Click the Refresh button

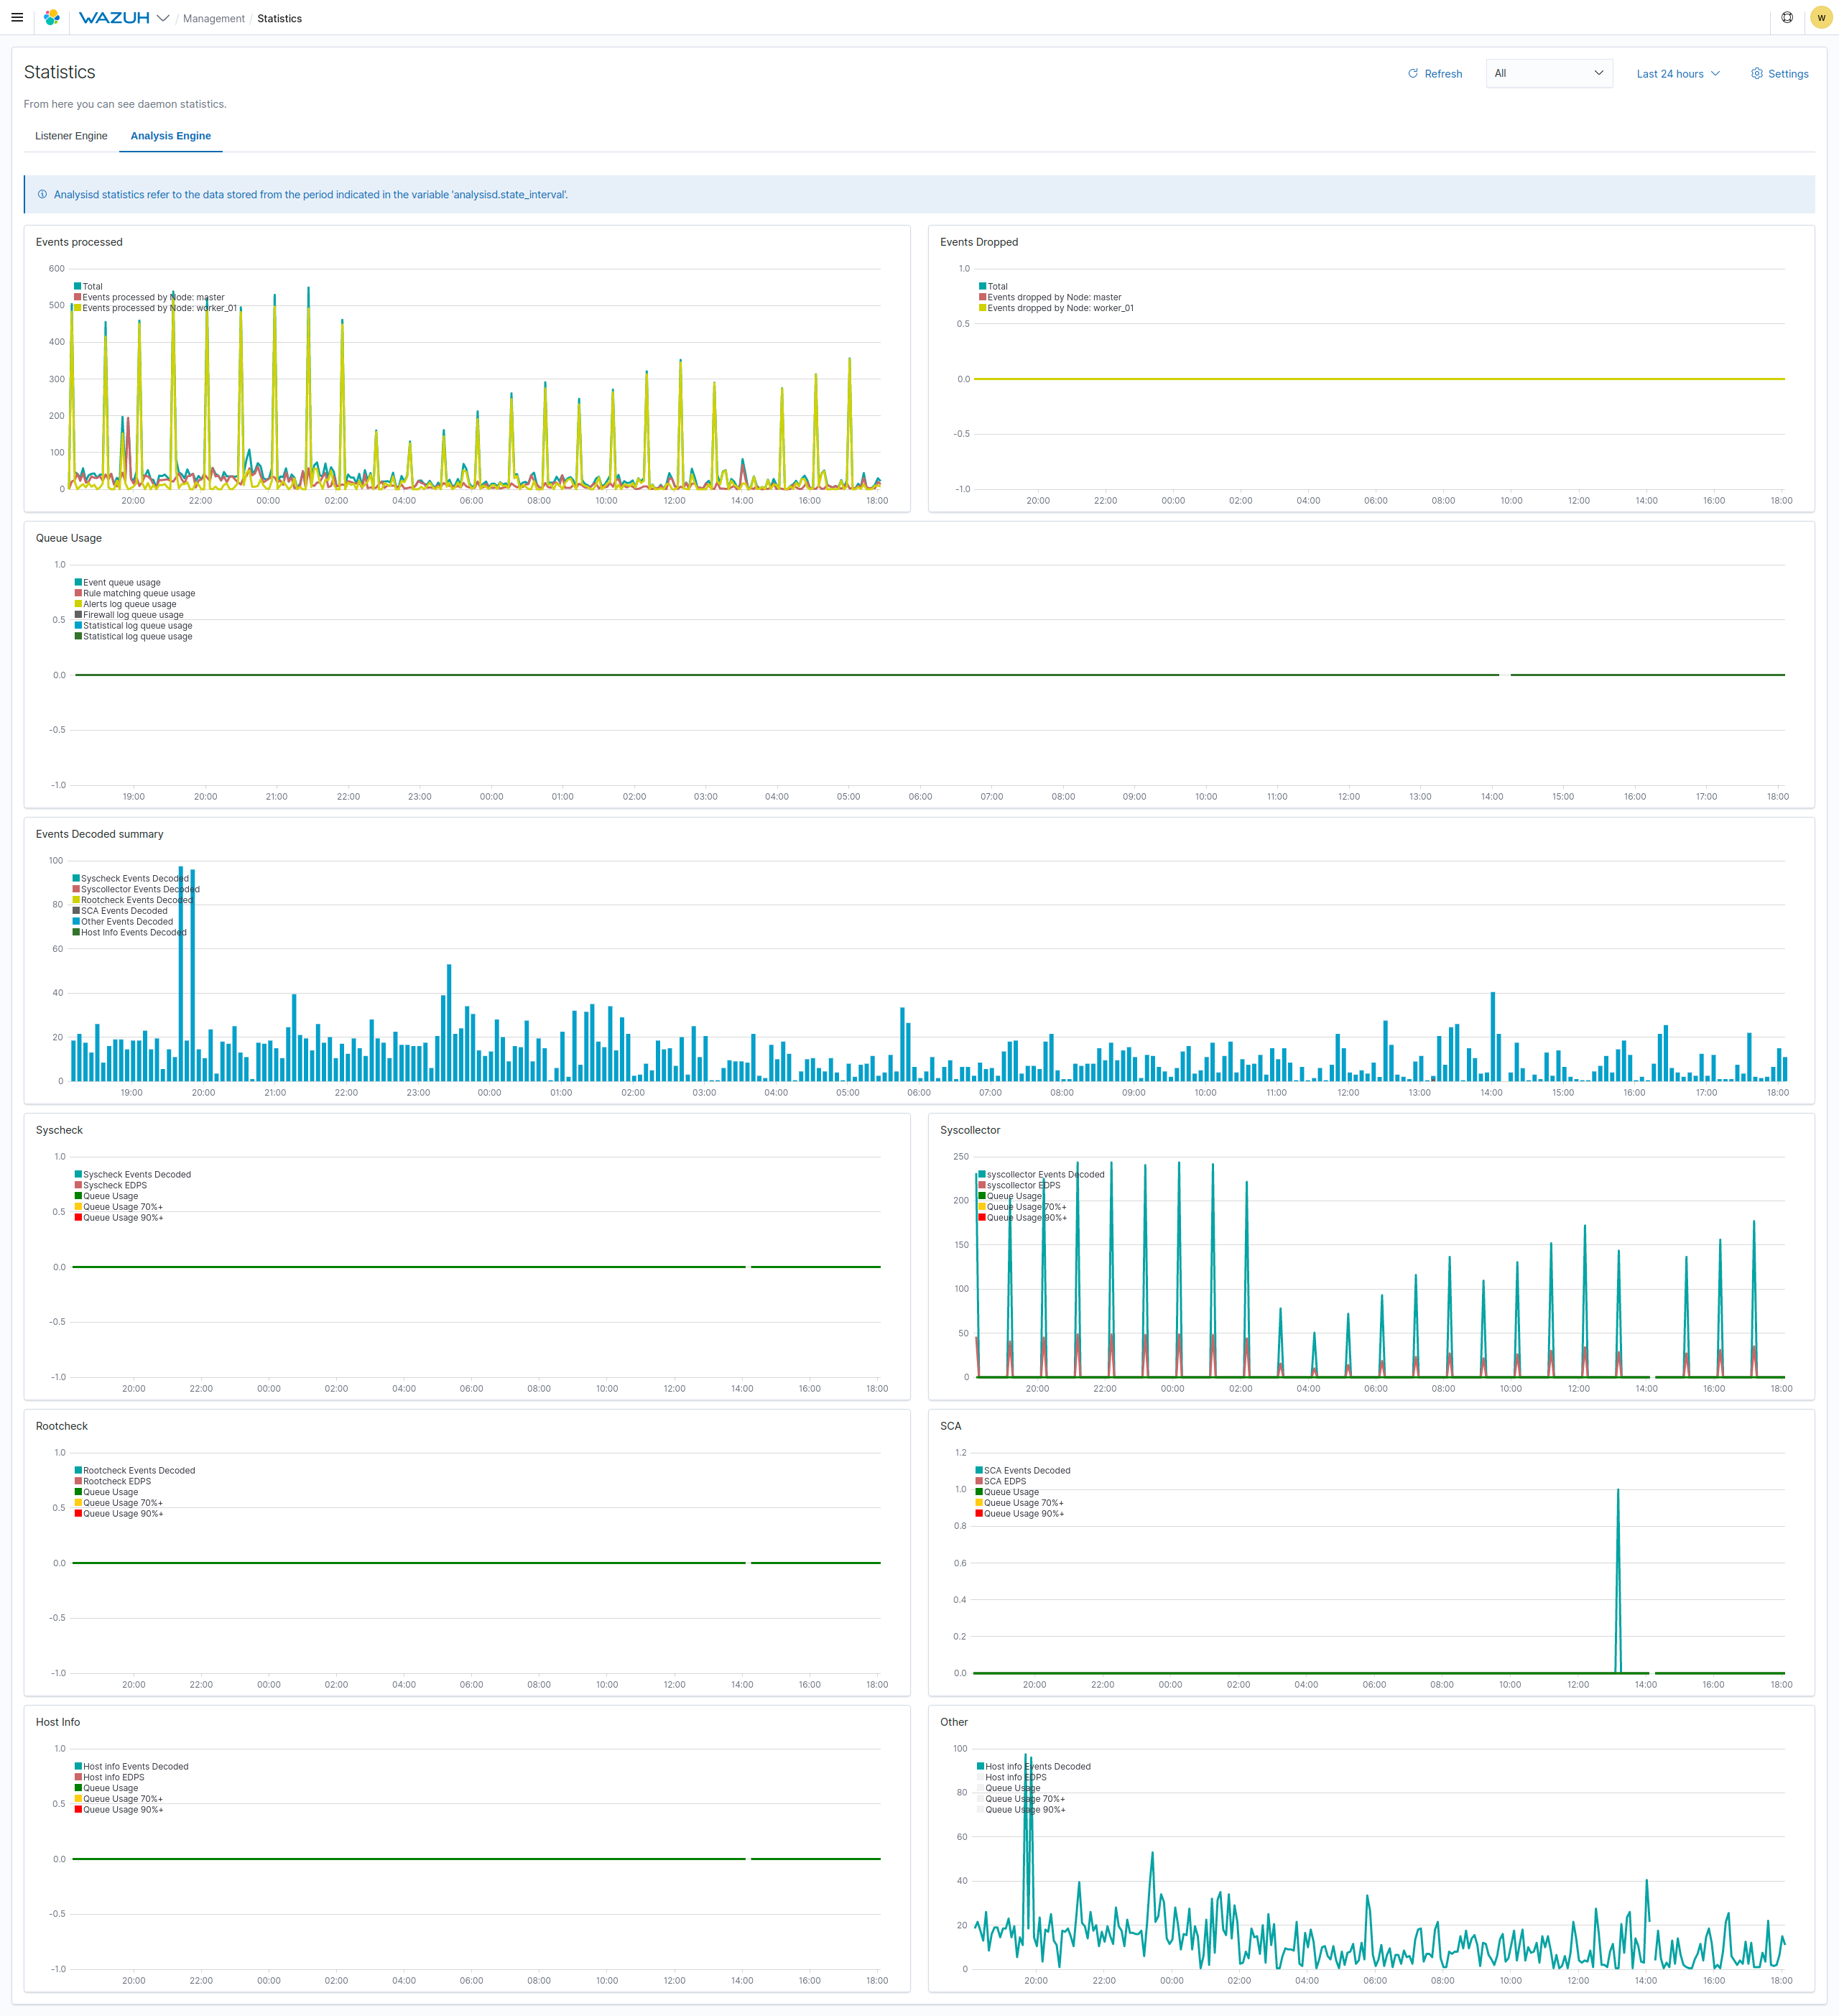click(1435, 74)
